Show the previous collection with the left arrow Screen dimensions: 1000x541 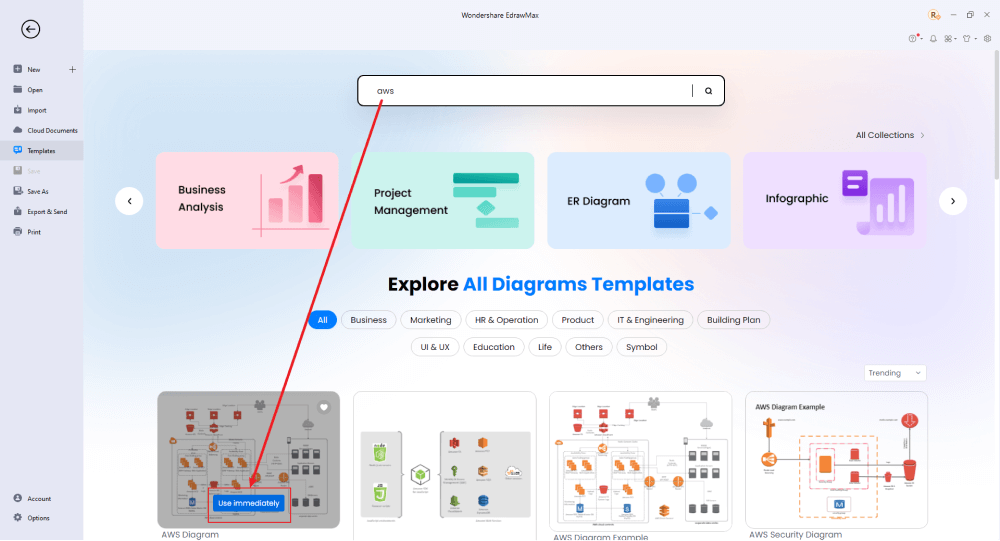[x=129, y=201]
